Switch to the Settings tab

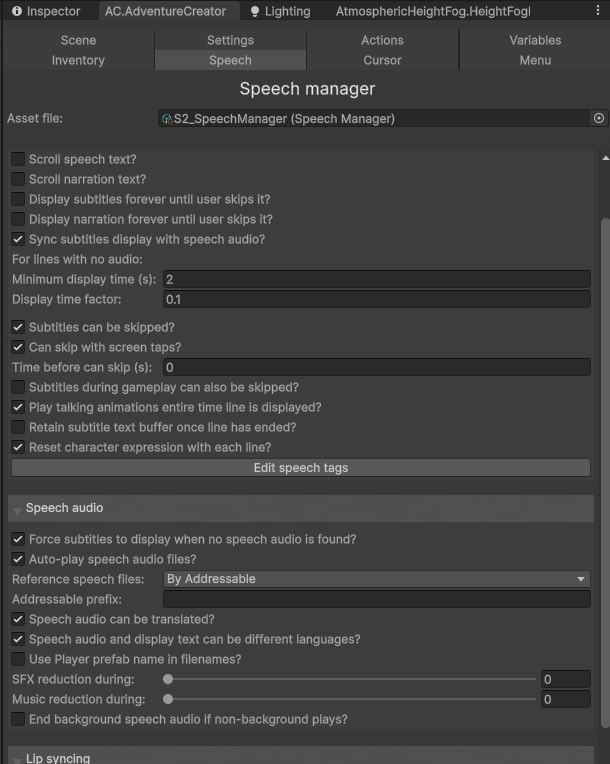(230, 40)
